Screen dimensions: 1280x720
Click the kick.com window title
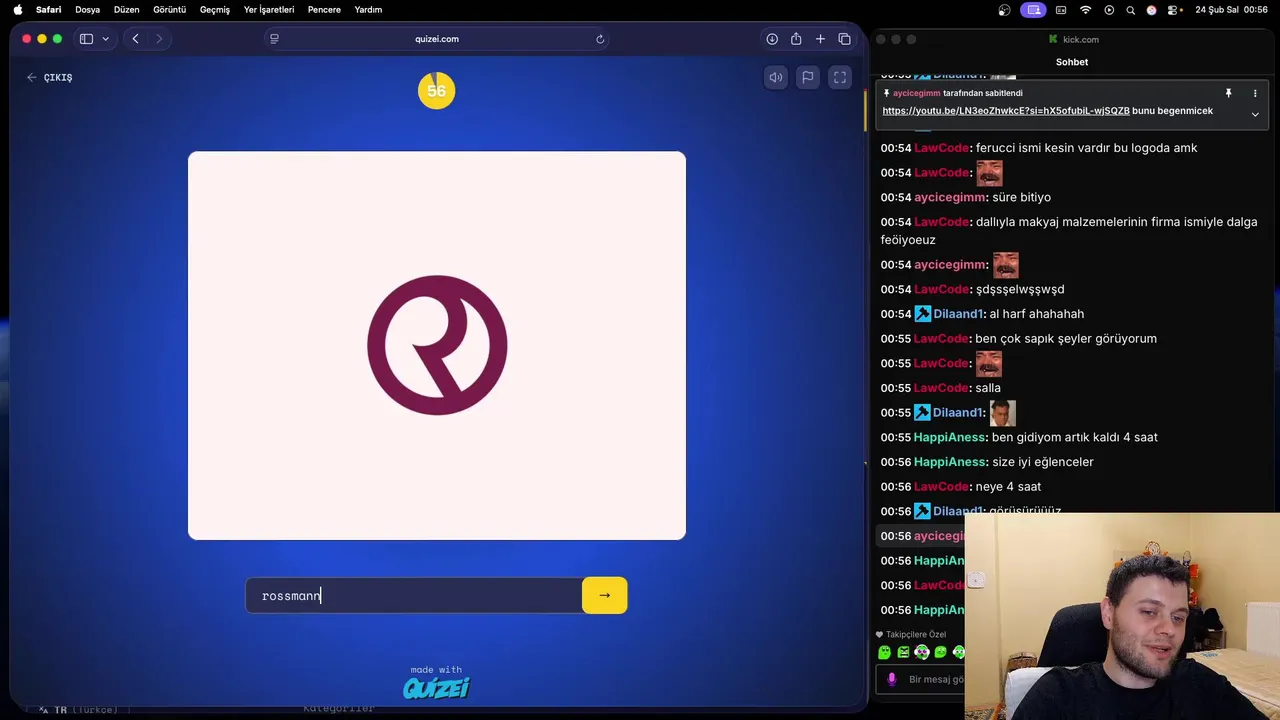[x=1080, y=39]
